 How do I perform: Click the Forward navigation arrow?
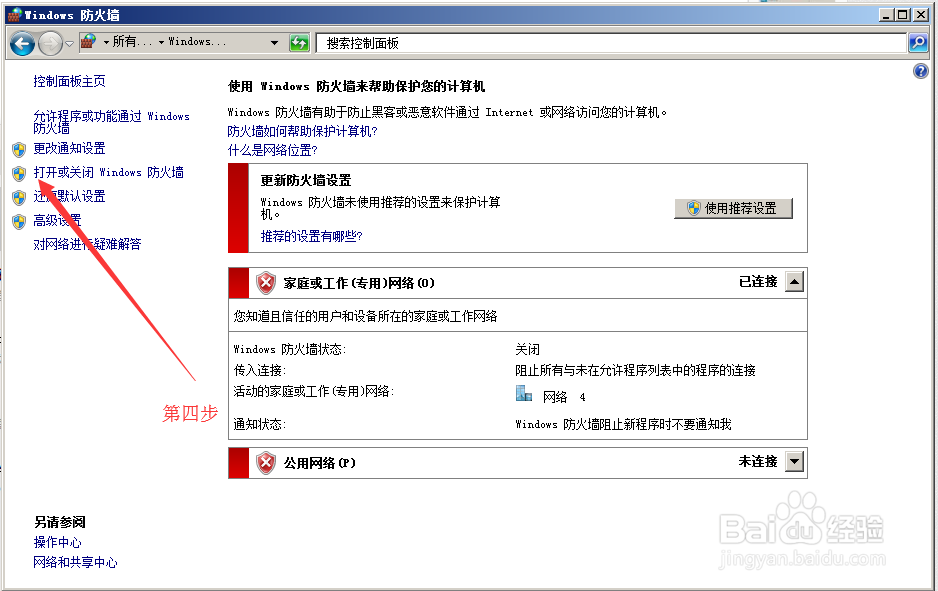point(50,43)
